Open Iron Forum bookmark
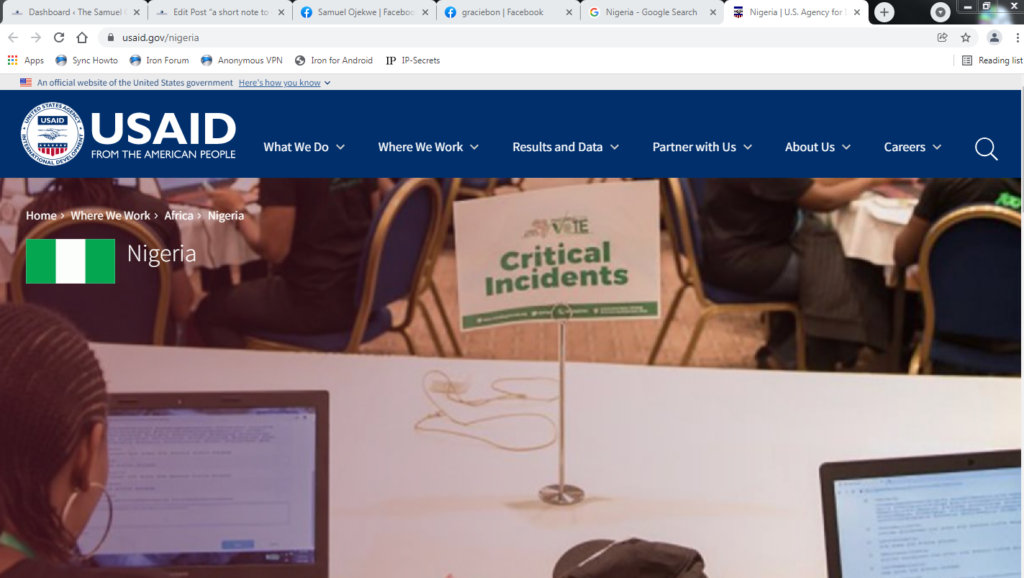Viewport: 1024px width, 578px height. pos(159,60)
